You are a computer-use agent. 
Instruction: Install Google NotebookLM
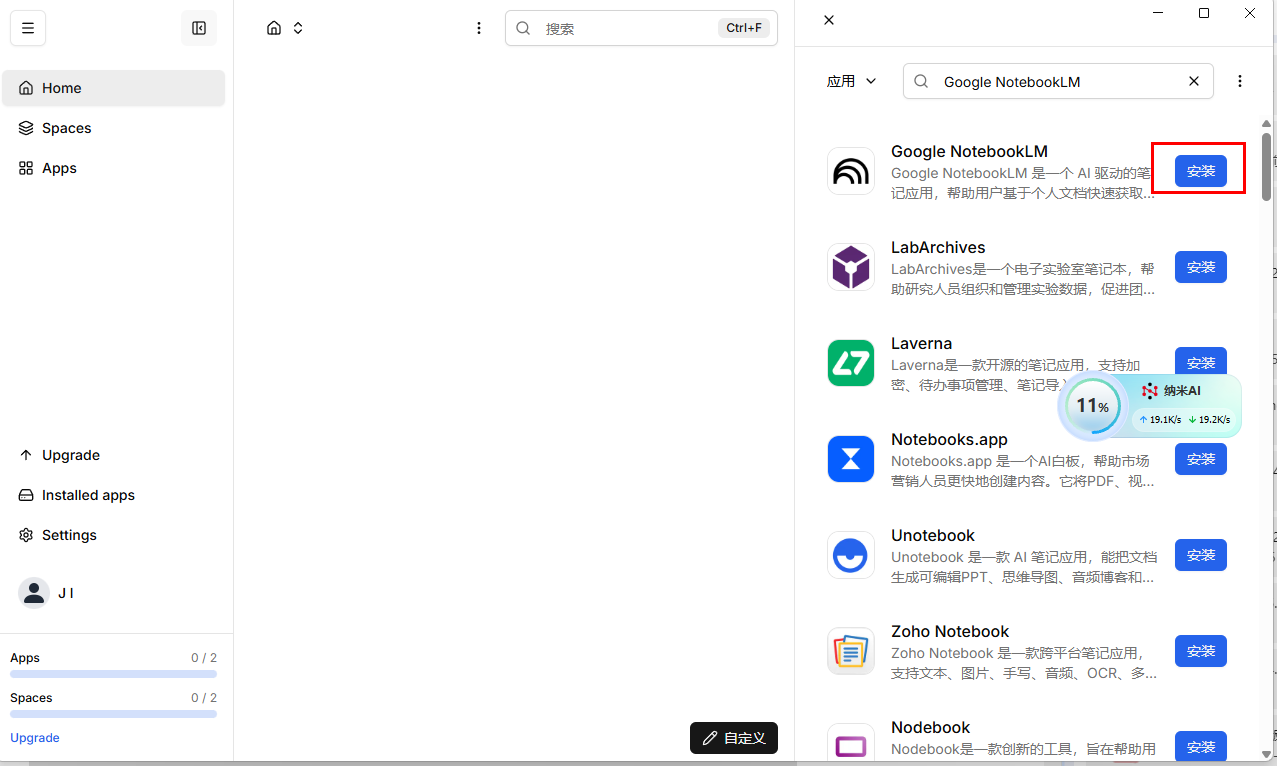tap(1201, 171)
